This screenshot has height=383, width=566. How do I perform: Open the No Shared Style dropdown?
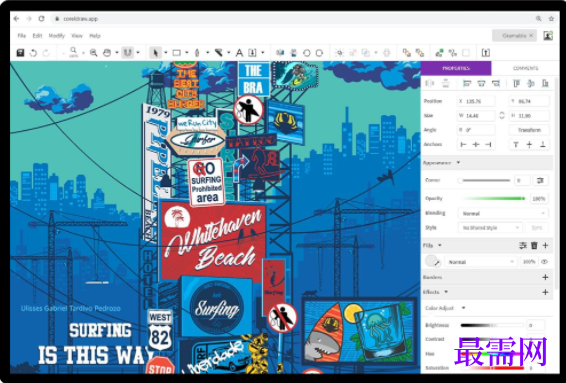(x=490, y=228)
